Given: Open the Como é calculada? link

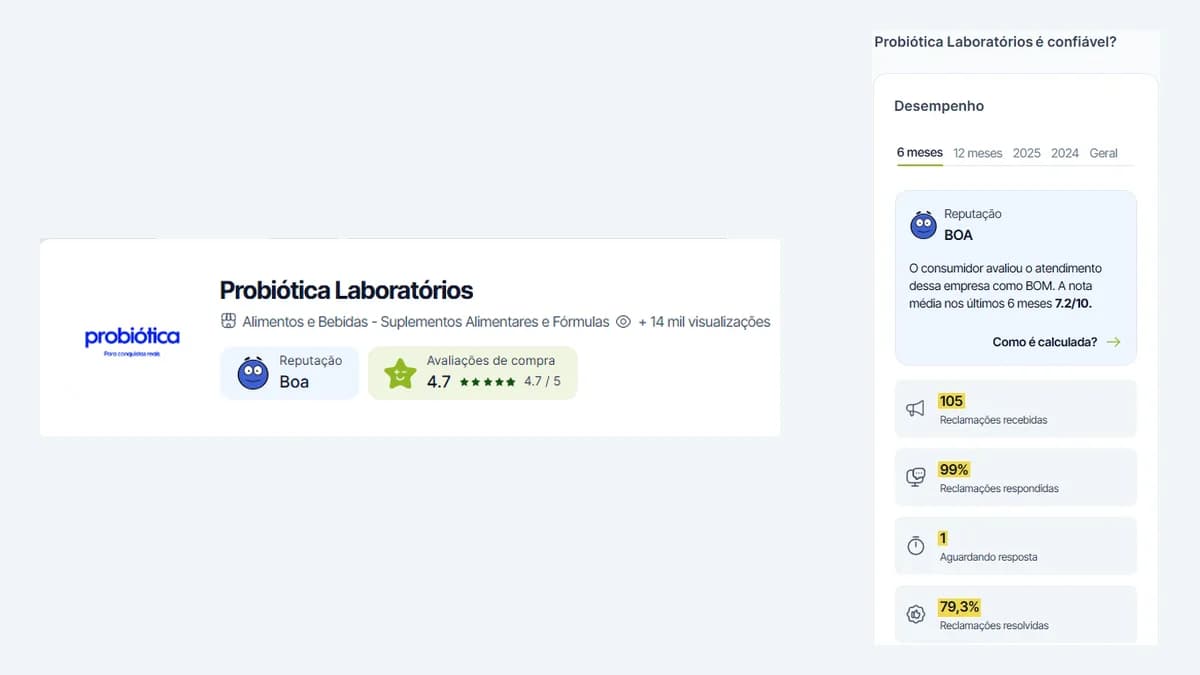Looking at the screenshot, I should tap(1045, 342).
